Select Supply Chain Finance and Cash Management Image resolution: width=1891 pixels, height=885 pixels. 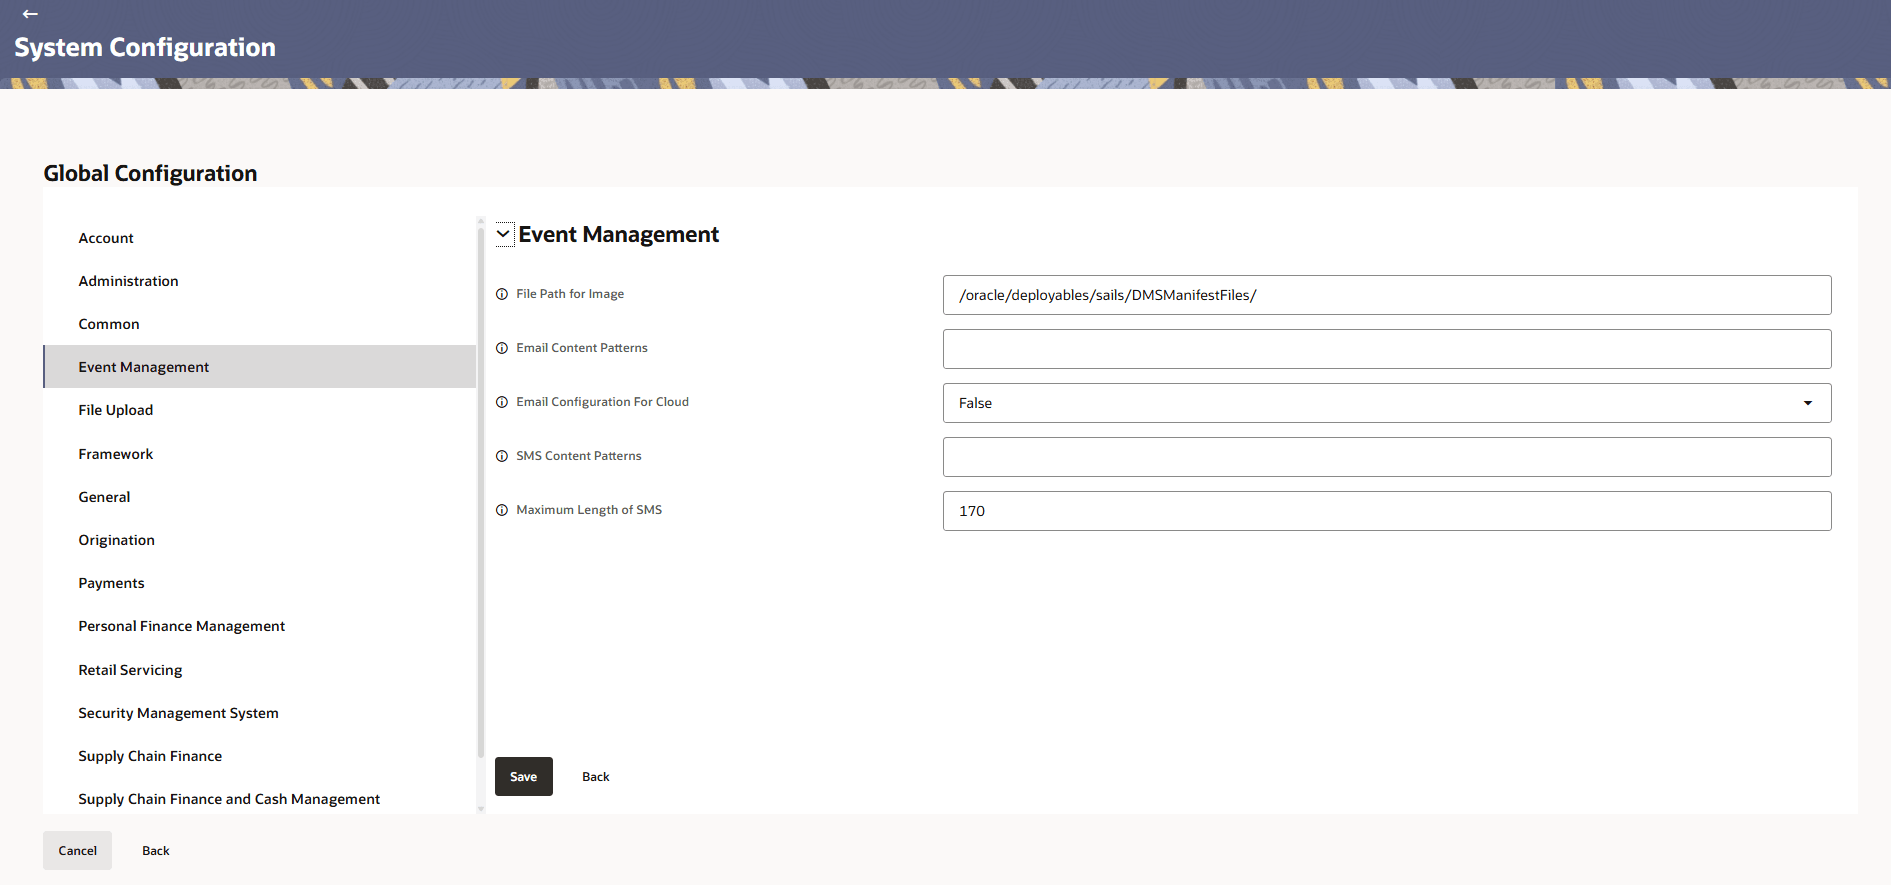tap(259, 799)
